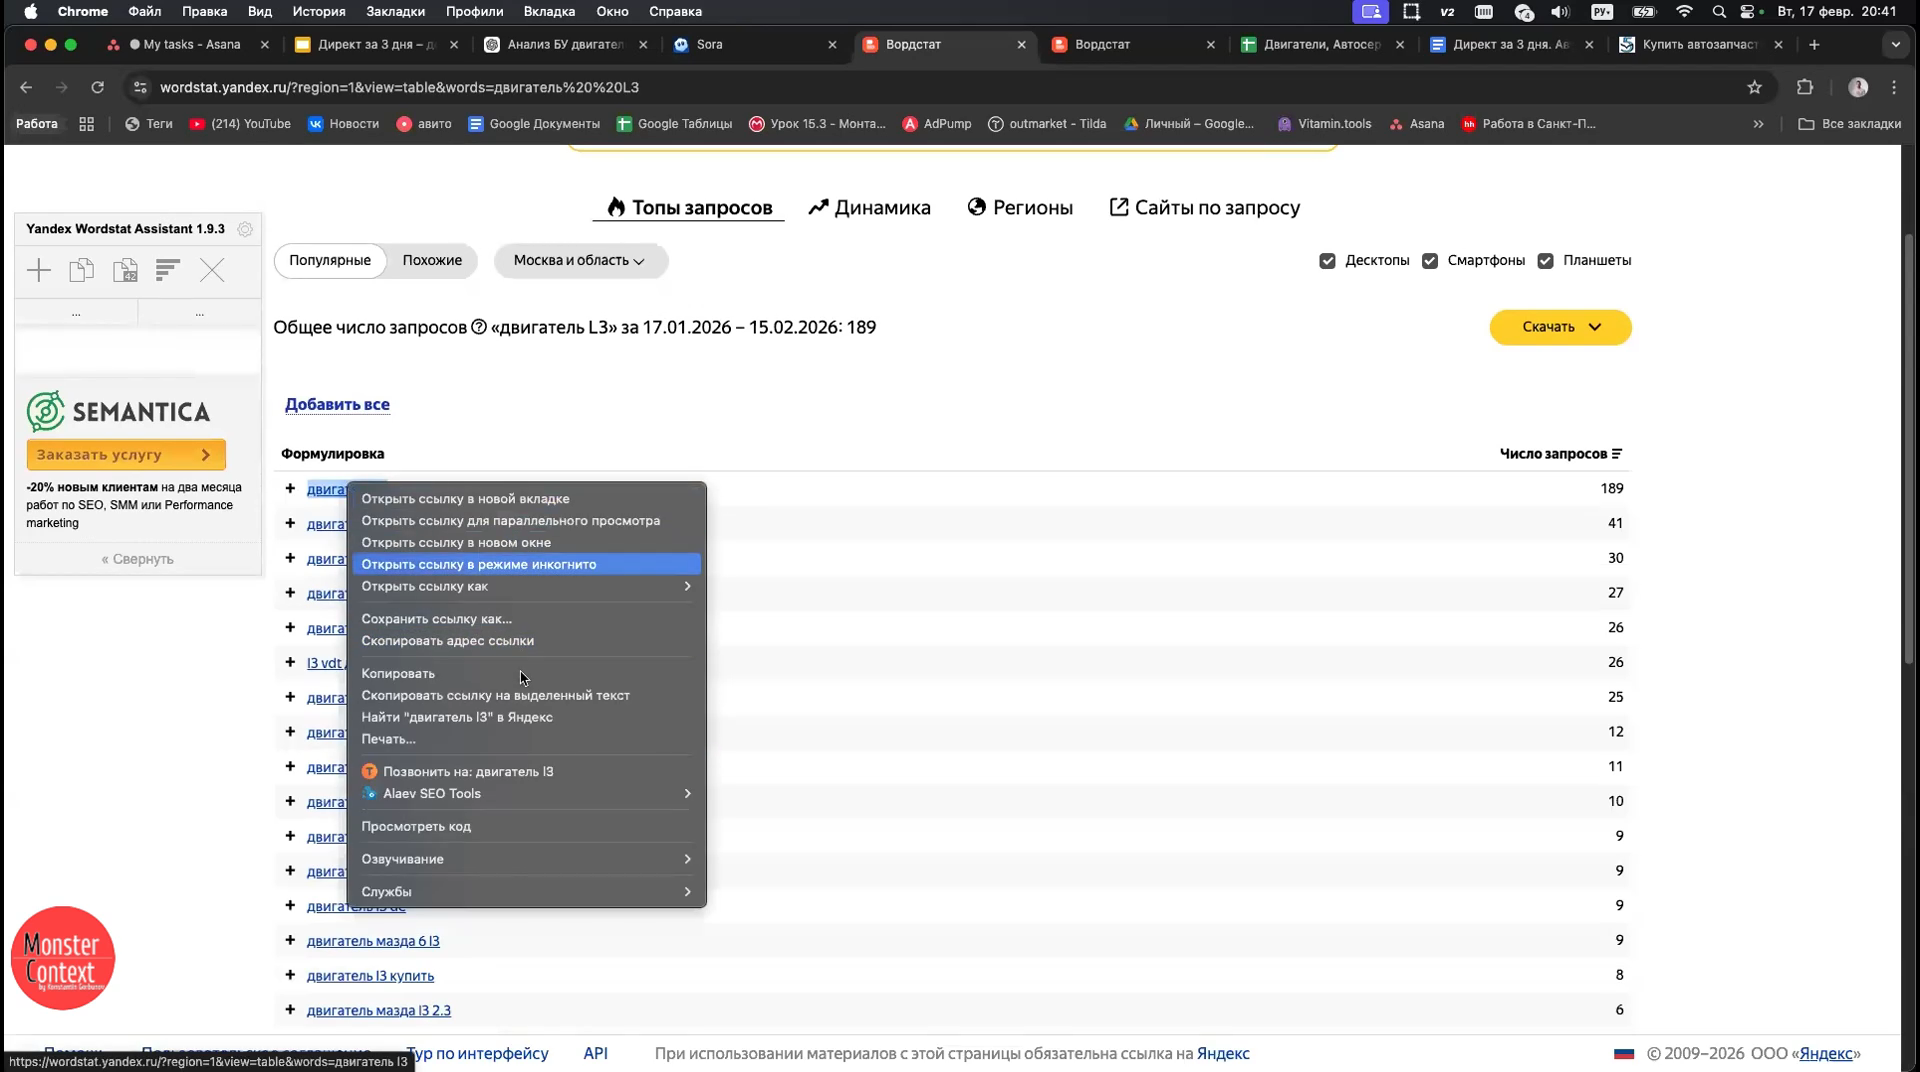Viewport: 1920px width, 1072px height.
Task: Choose Просмотреть код in context menu
Action: [526, 826]
